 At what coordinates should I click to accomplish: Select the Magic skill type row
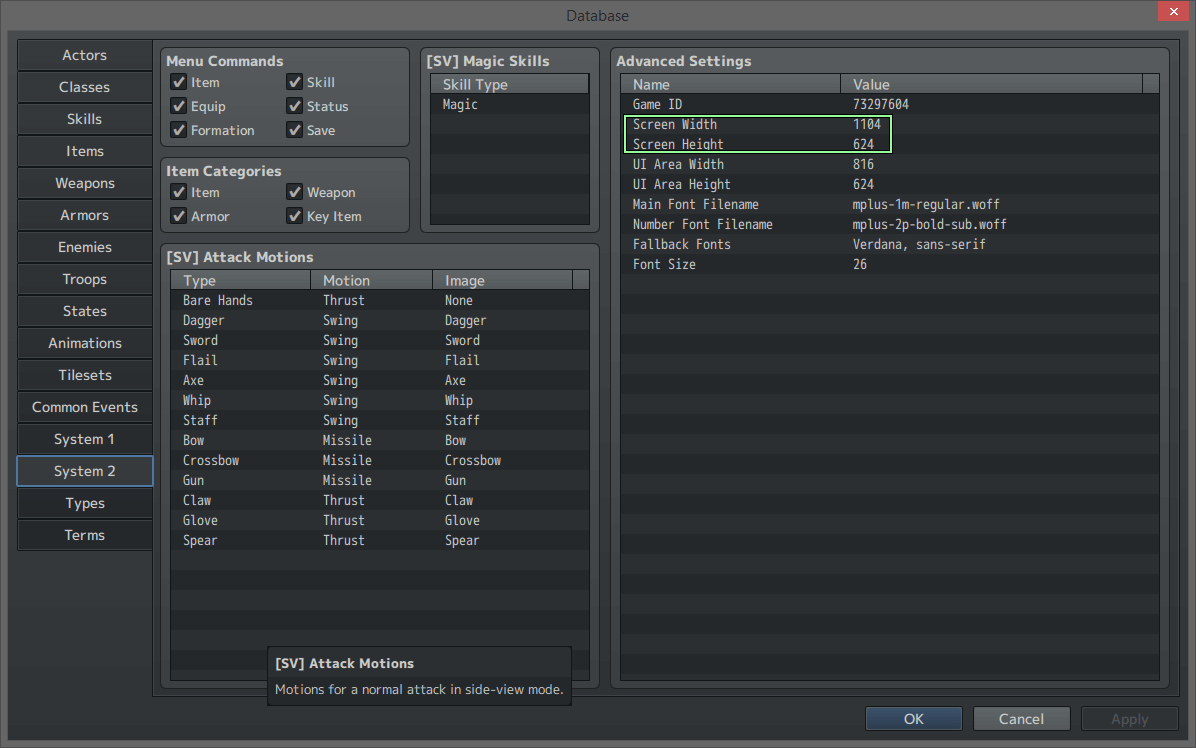pyautogui.click(x=510, y=104)
